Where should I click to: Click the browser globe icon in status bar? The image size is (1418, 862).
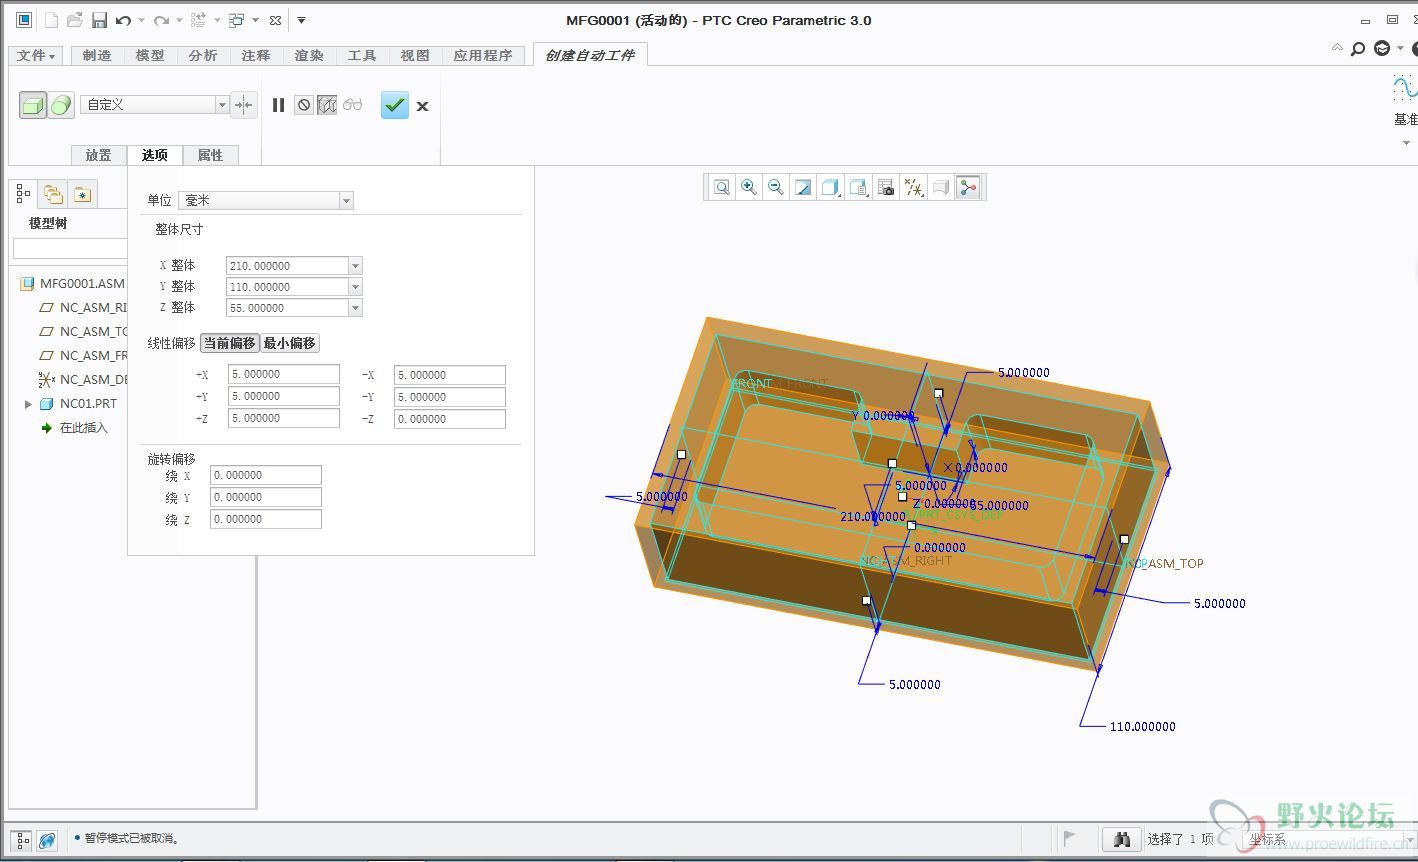pos(47,840)
